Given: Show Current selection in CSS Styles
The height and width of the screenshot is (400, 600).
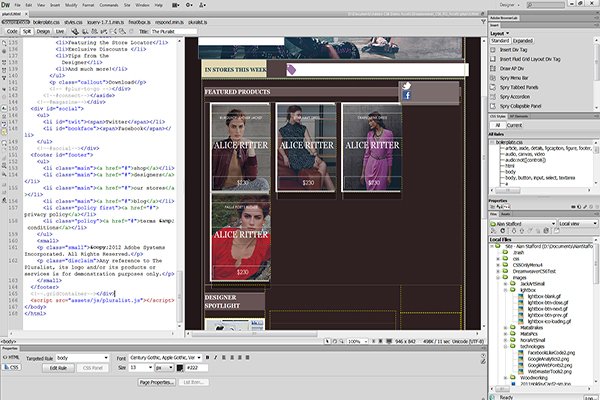Looking at the screenshot, I should click(x=514, y=125).
